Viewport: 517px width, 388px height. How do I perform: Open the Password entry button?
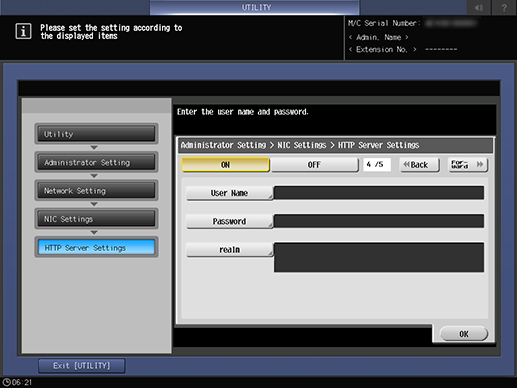229,221
